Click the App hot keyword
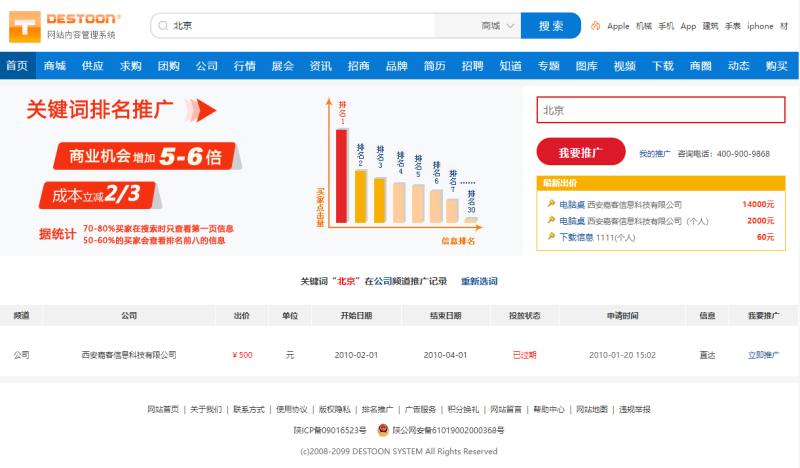This screenshot has width=800, height=468. pos(688,26)
